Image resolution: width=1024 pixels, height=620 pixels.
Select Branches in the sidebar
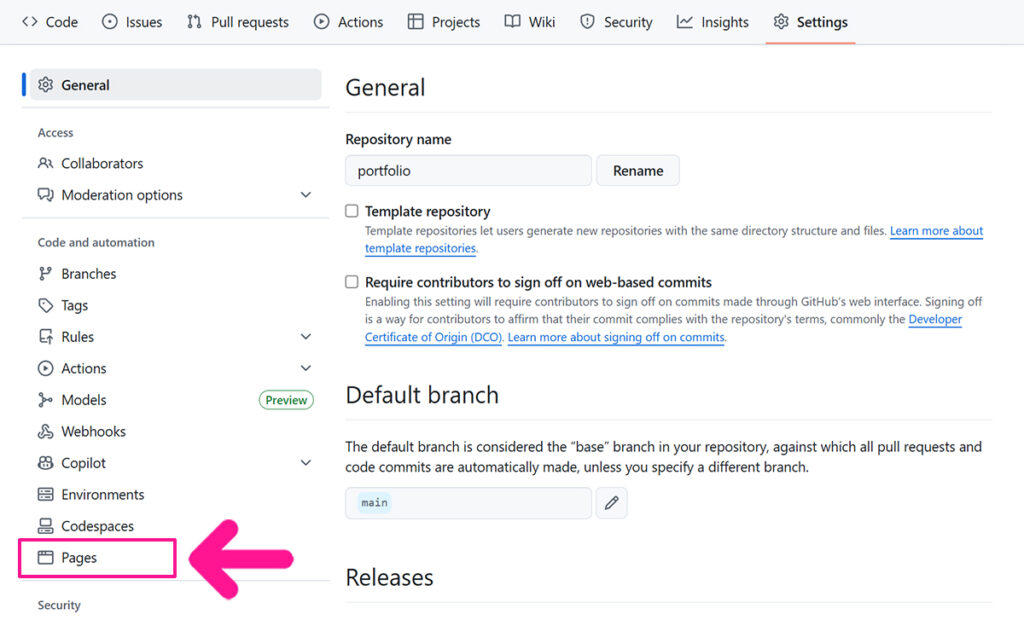coord(88,274)
